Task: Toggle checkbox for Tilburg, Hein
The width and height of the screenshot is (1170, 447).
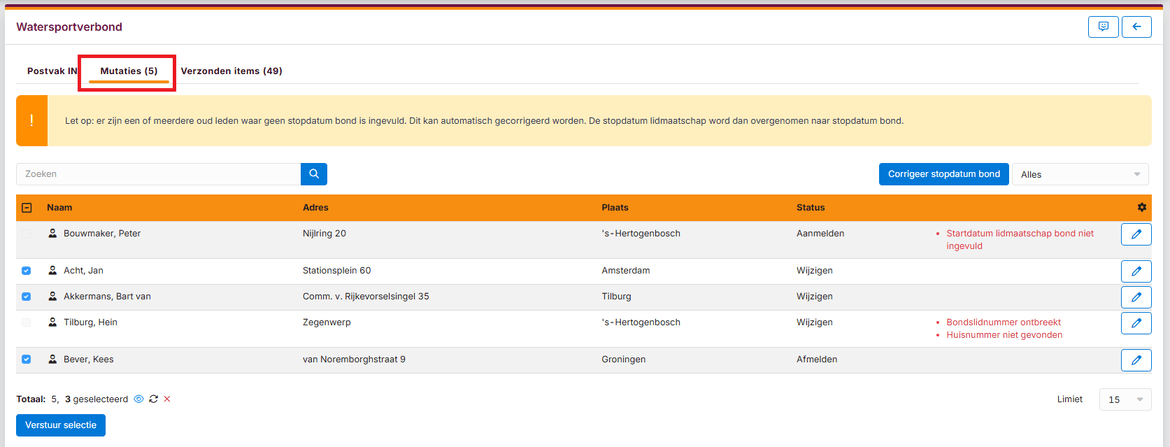Action: click(x=27, y=322)
